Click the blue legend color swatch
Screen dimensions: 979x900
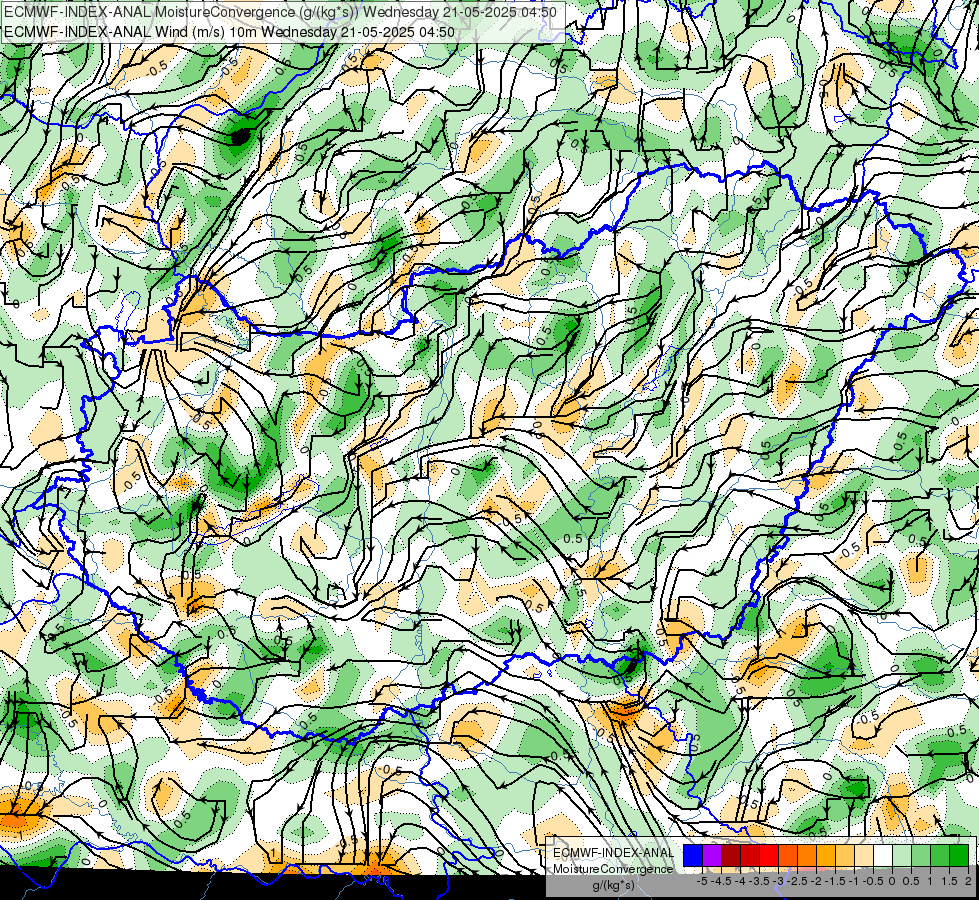693,856
